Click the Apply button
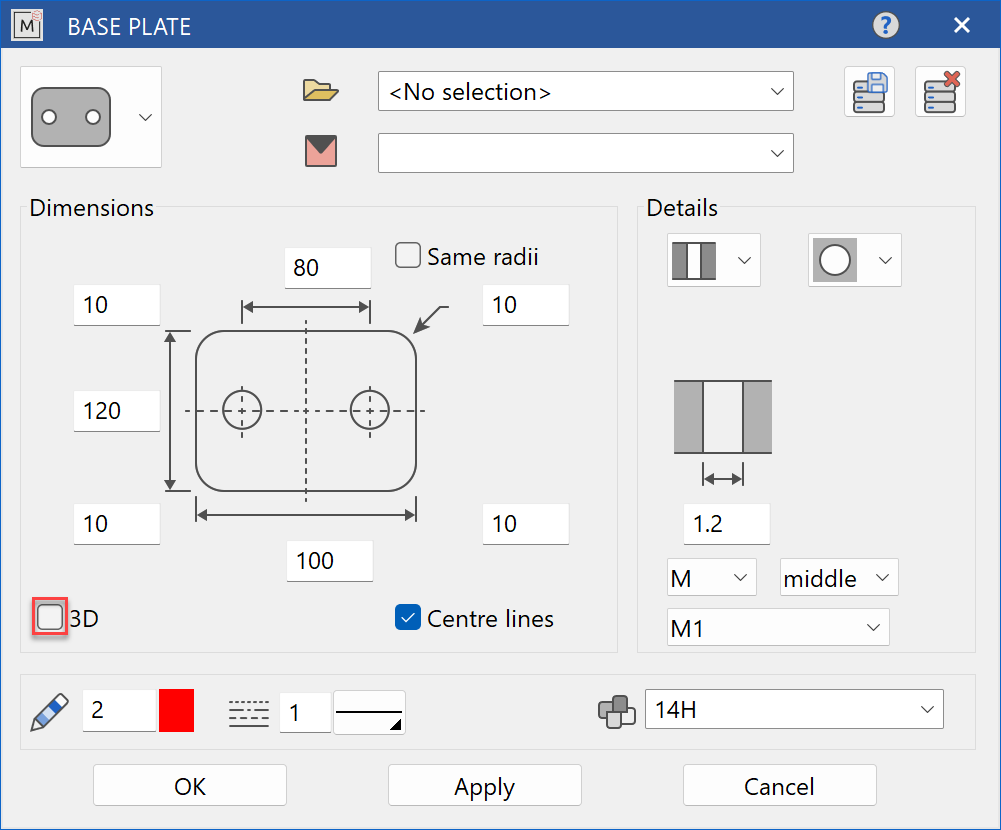This screenshot has width=1001, height=830. tap(485, 785)
